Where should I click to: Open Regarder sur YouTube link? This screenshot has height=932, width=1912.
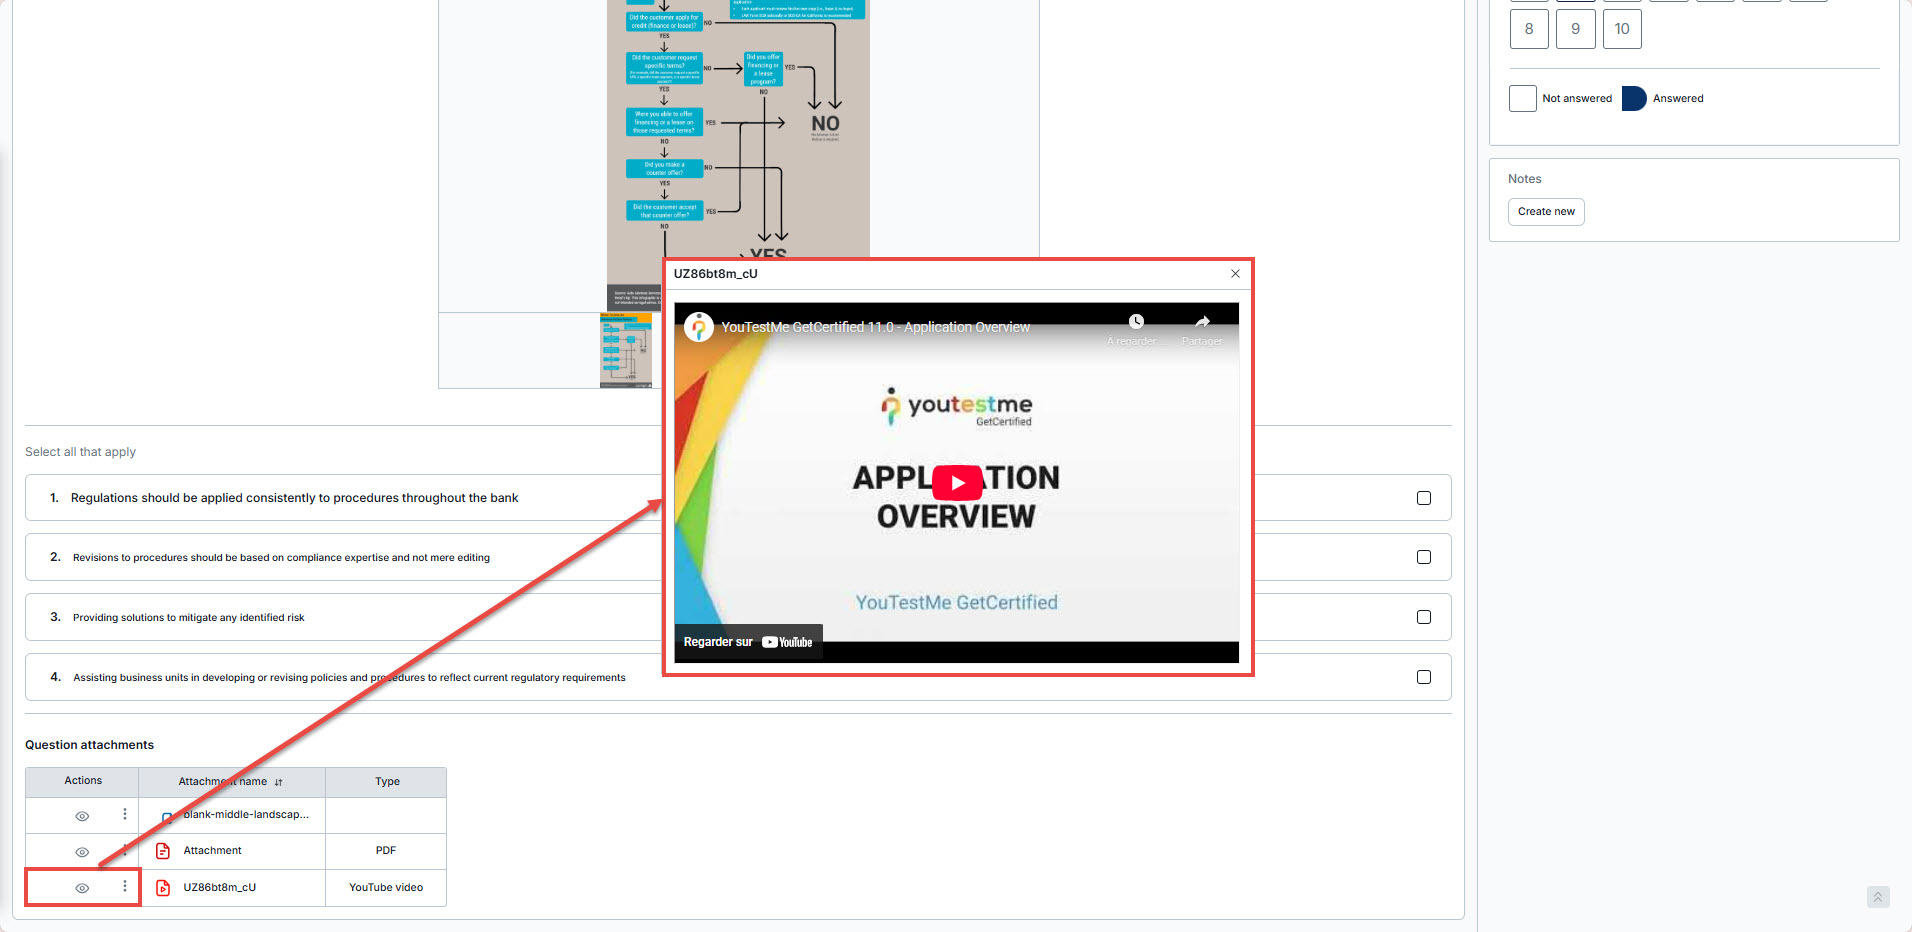point(748,642)
